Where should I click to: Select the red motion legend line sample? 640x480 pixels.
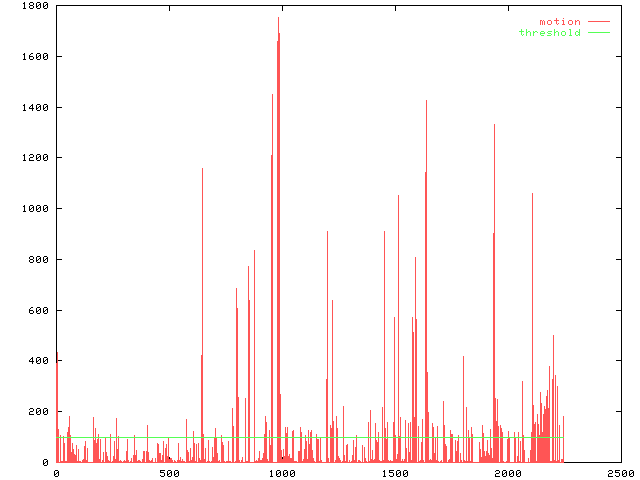[598, 22]
